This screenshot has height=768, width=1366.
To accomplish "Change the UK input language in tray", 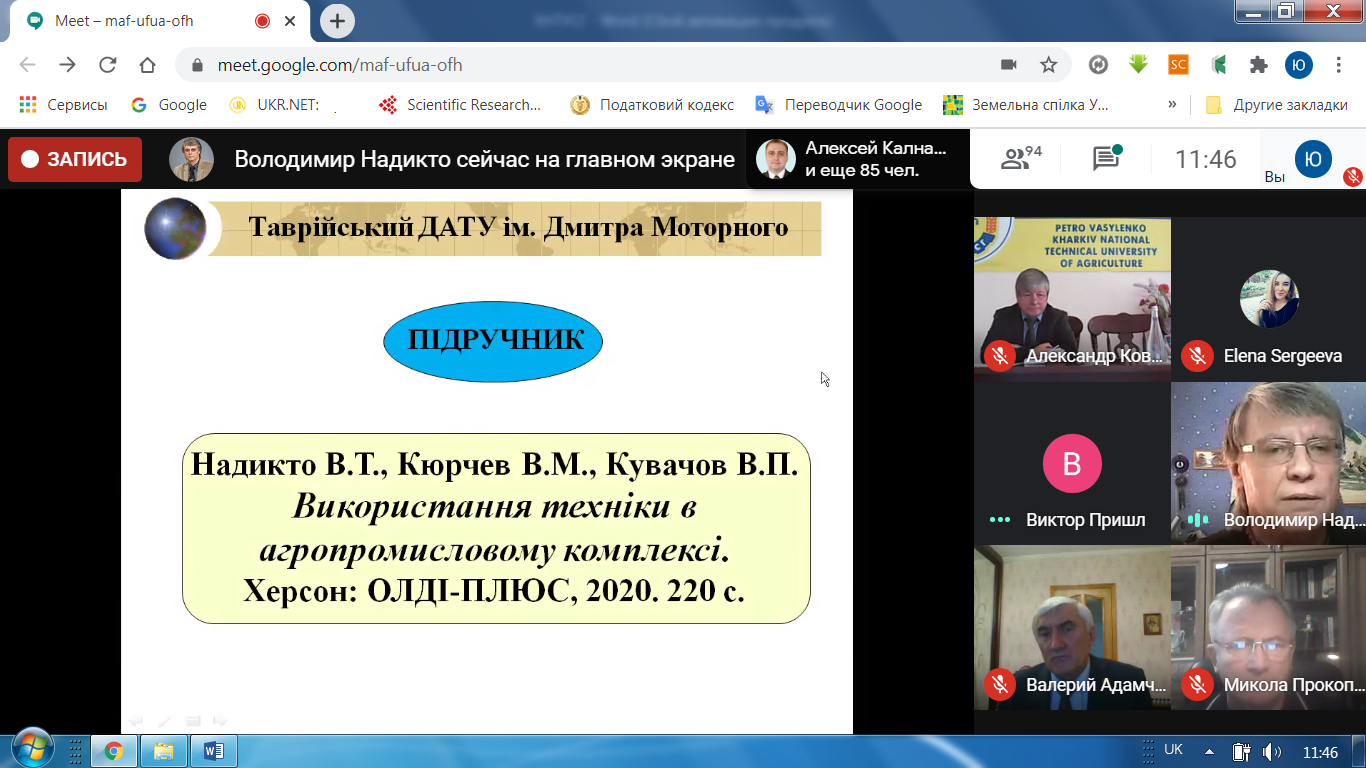I will (x=1174, y=749).
